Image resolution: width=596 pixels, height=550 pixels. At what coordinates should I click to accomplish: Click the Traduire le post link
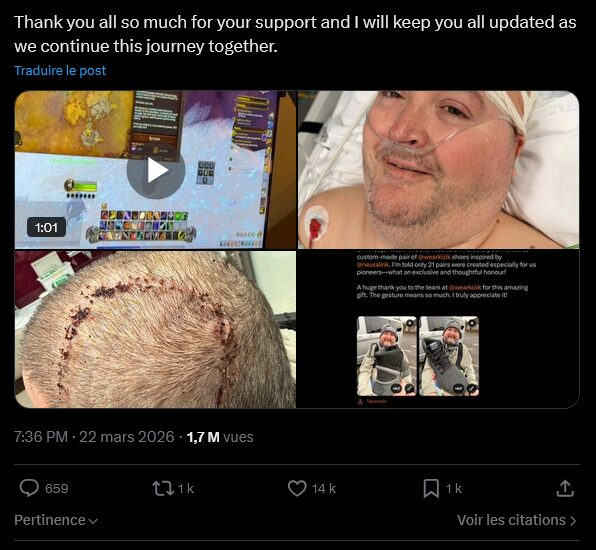60,71
